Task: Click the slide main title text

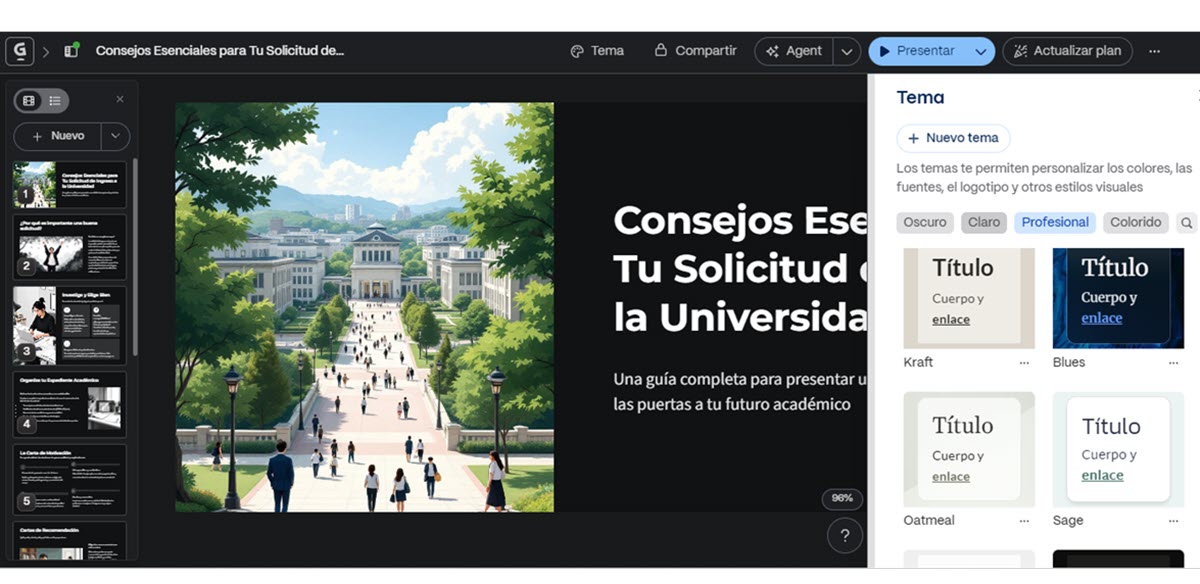Action: pos(740,268)
